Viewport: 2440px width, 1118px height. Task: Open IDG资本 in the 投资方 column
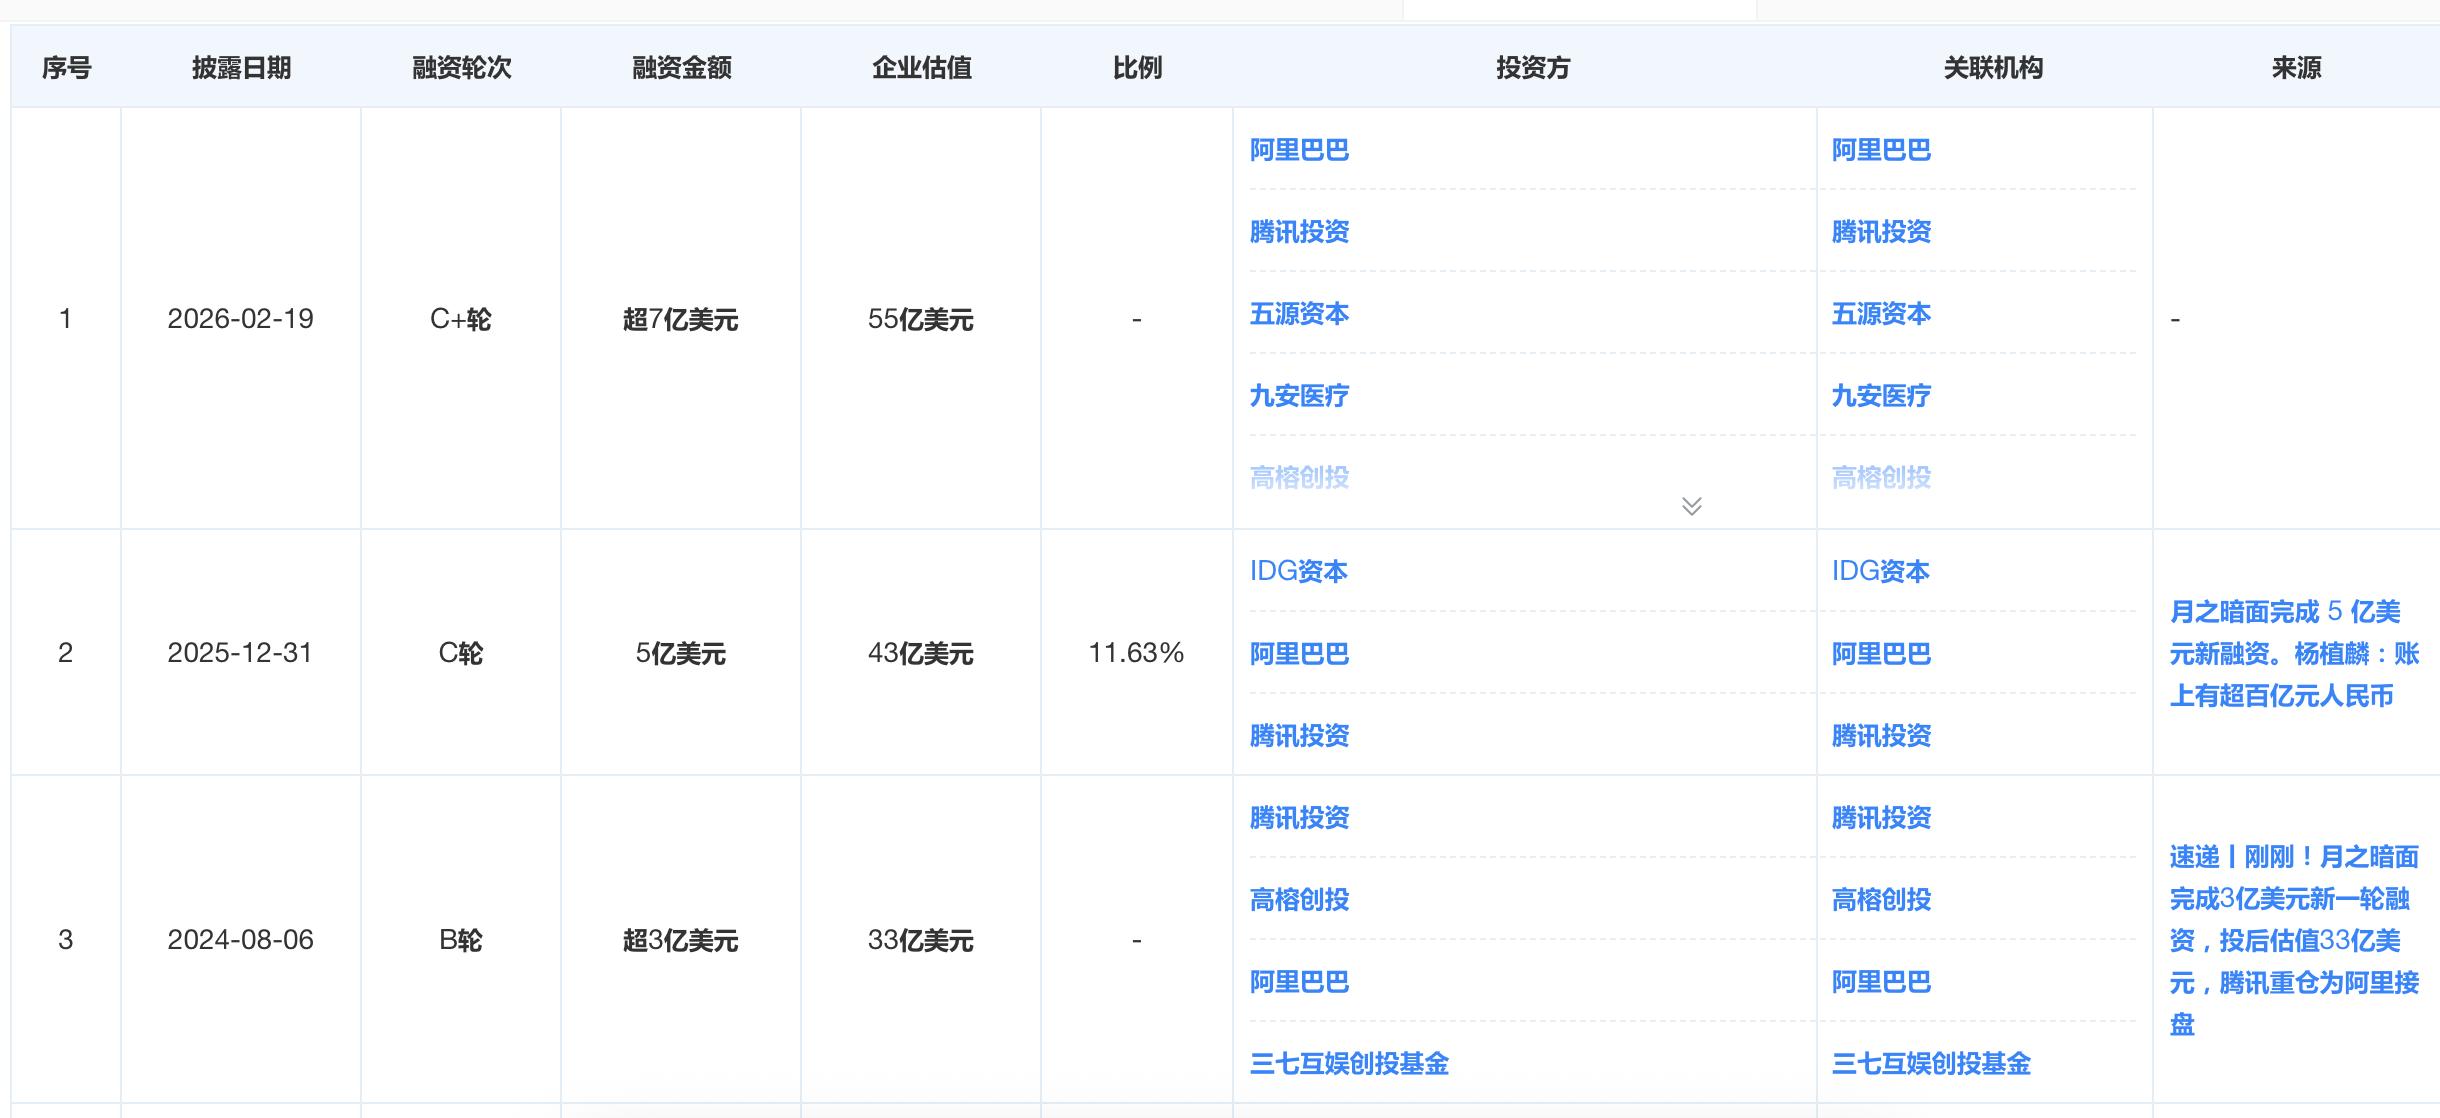(x=1298, y=571)
